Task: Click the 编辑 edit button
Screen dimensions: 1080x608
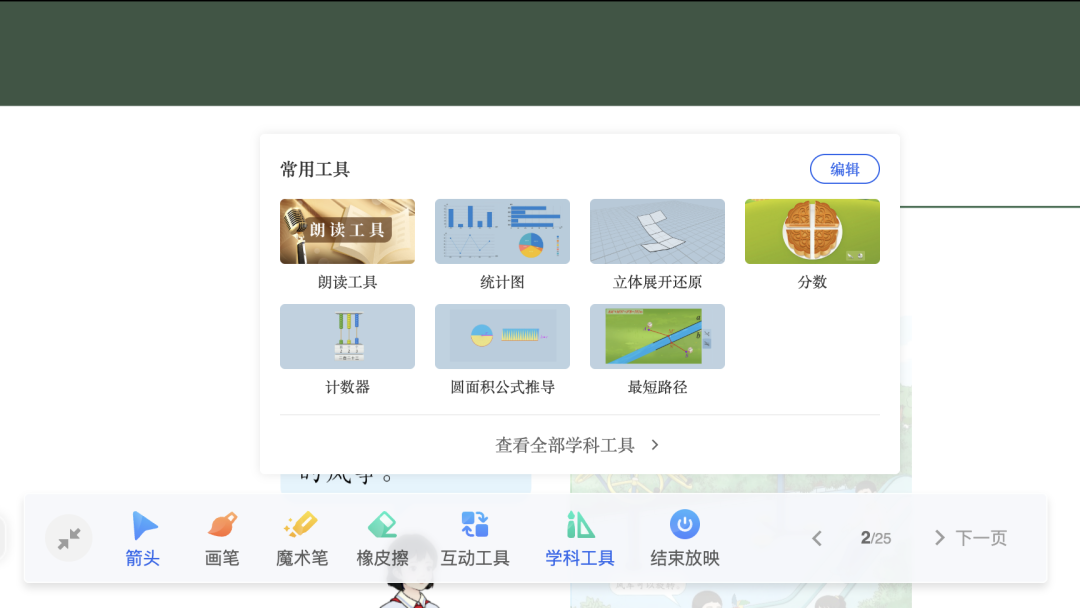Action: (x=844, y=169)
